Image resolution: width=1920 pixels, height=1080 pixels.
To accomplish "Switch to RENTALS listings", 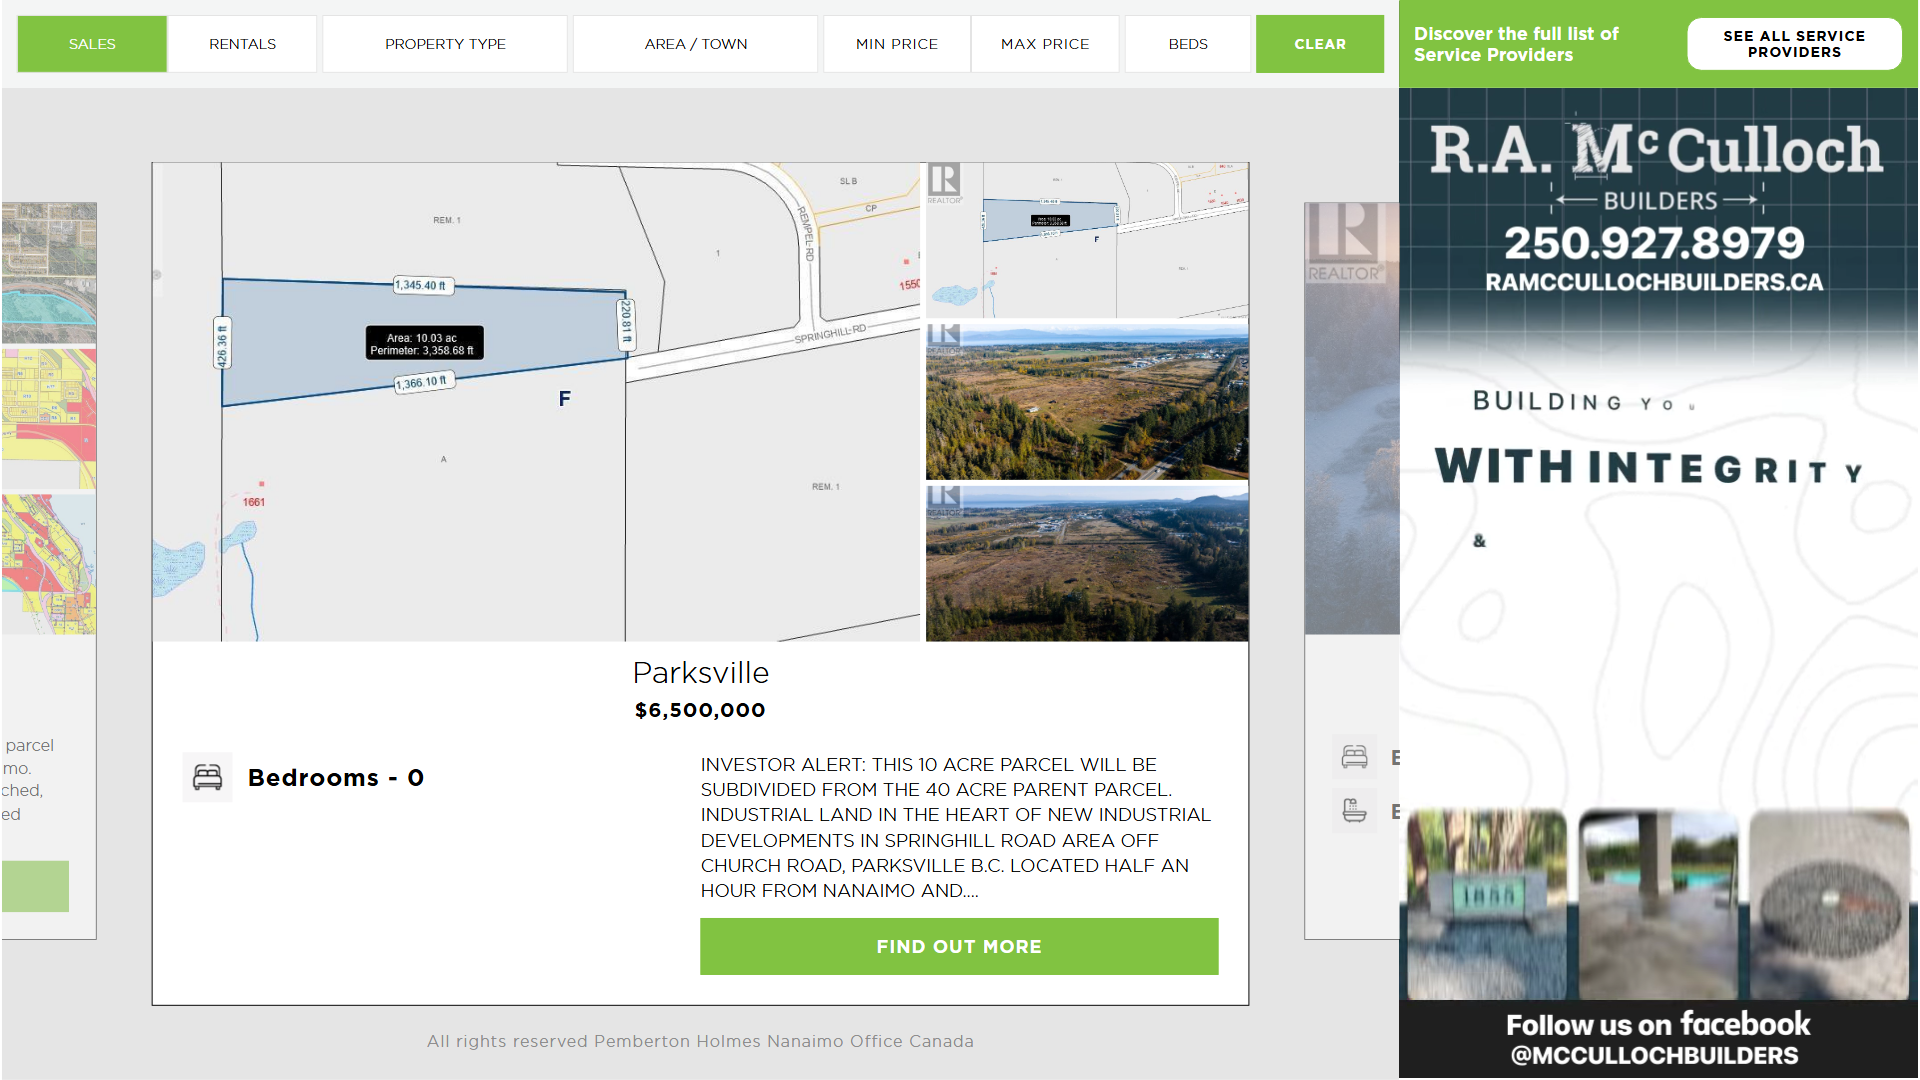I will pos(242,44).
